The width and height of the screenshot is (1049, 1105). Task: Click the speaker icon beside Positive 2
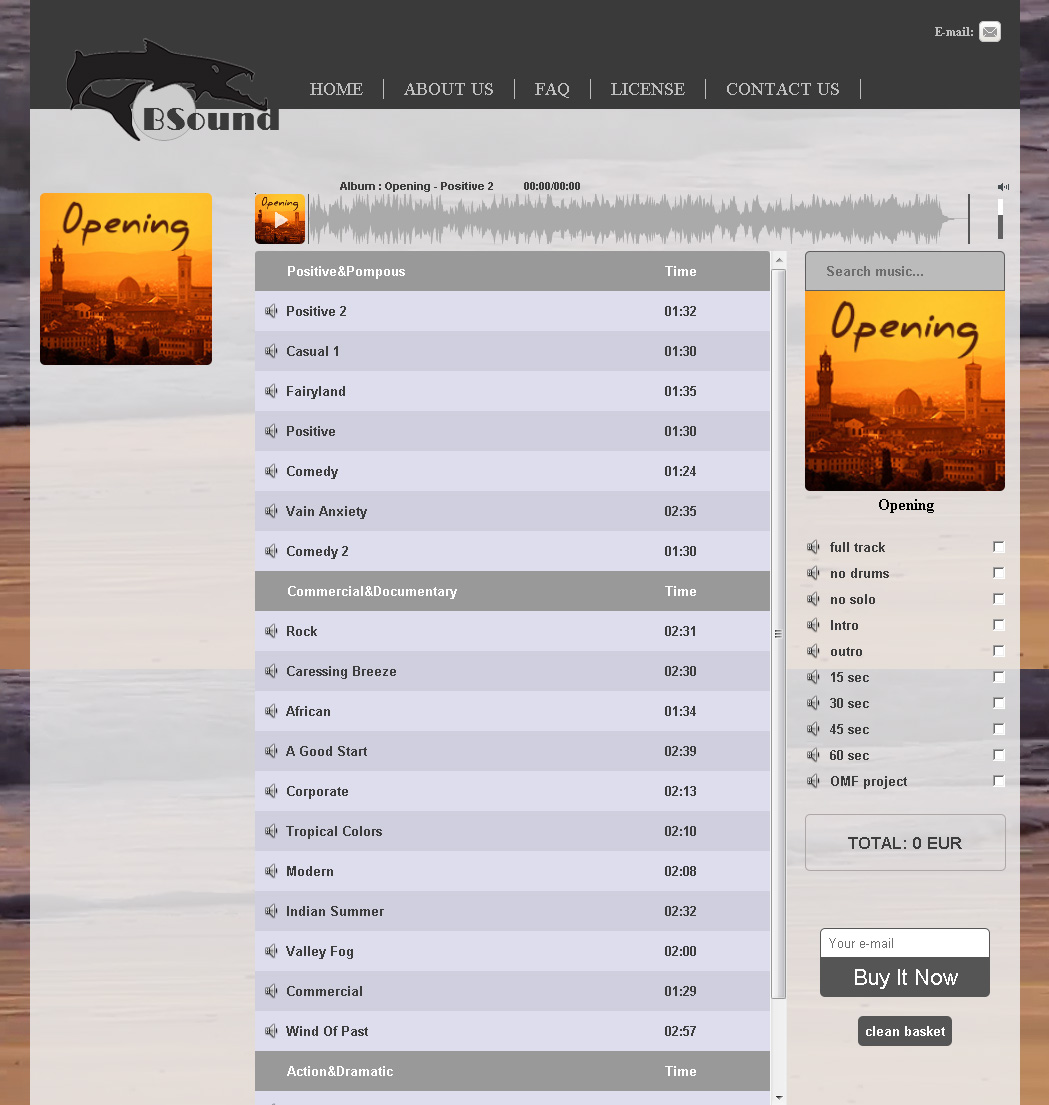[x=270, y=311]
